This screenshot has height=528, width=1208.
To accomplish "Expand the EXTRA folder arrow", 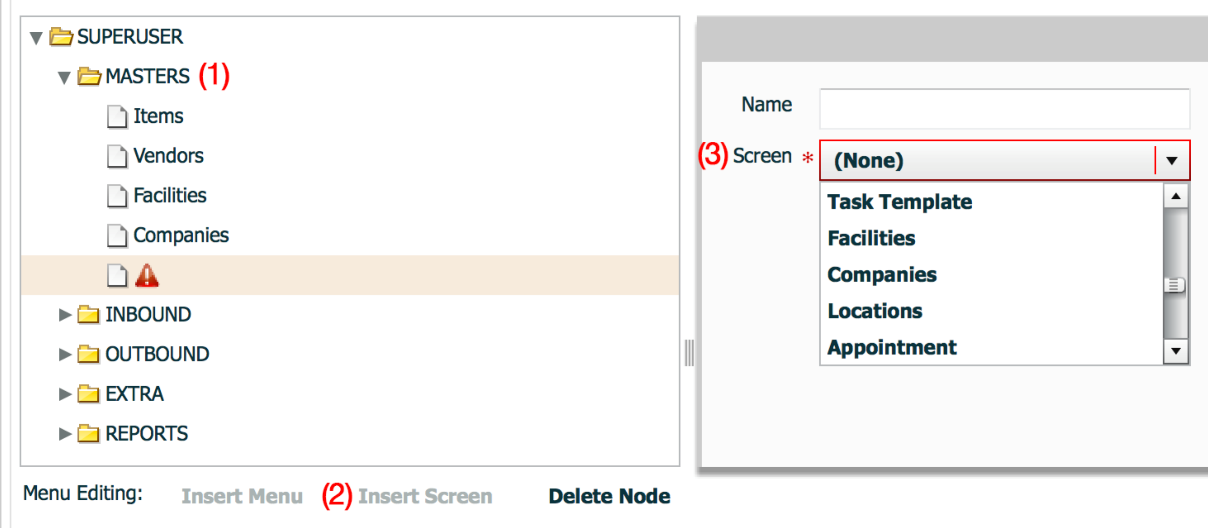I will 65,394.
